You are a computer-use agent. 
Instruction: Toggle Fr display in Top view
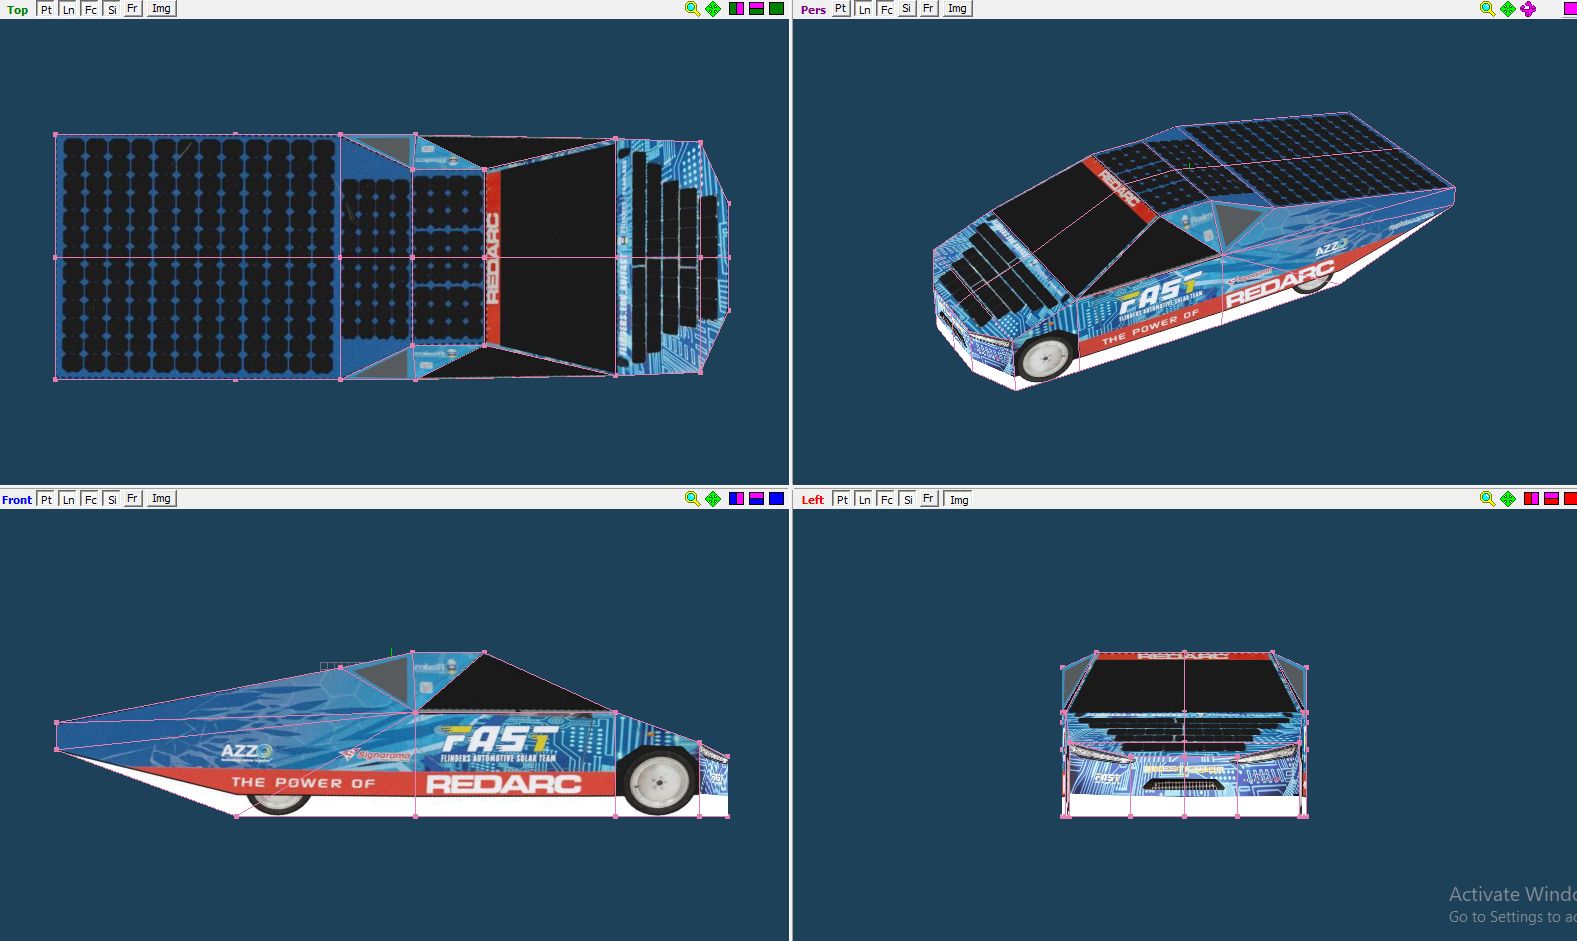[x=132, y=9]
